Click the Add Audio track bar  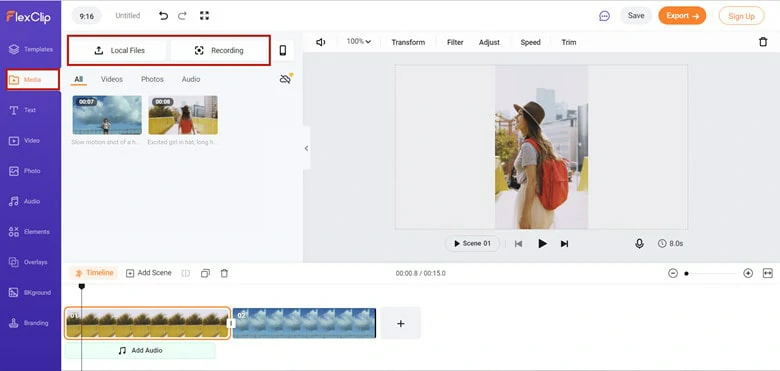140,351
